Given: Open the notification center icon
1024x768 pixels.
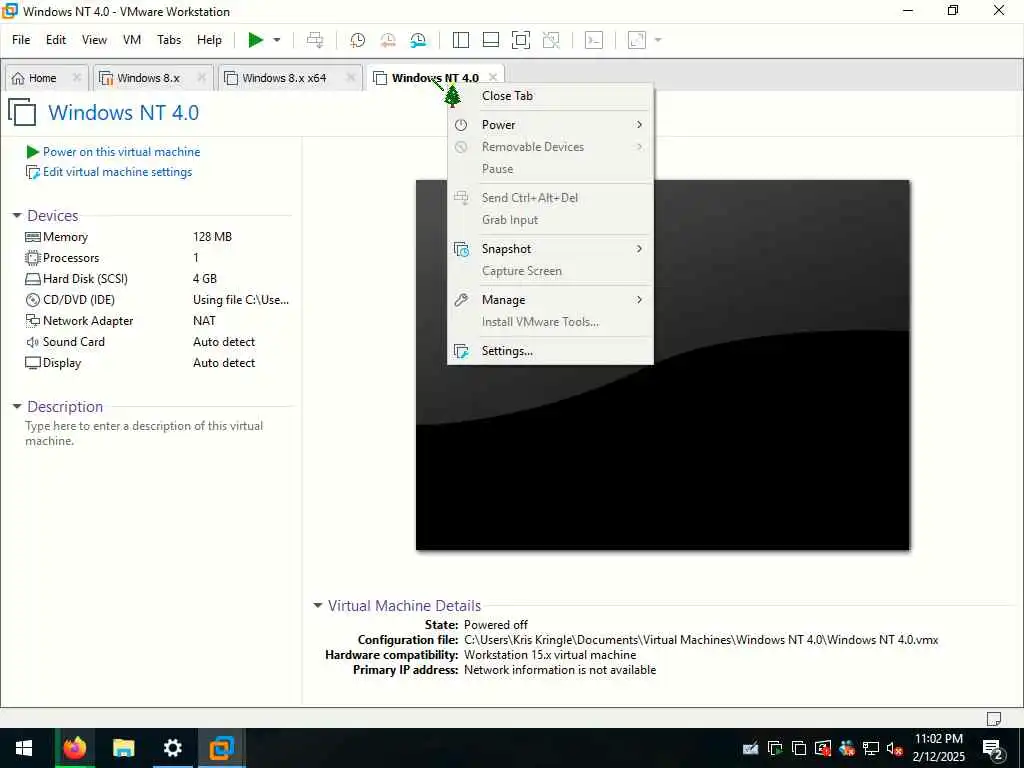Looking at the screenshot, I should tap(993, 748).
